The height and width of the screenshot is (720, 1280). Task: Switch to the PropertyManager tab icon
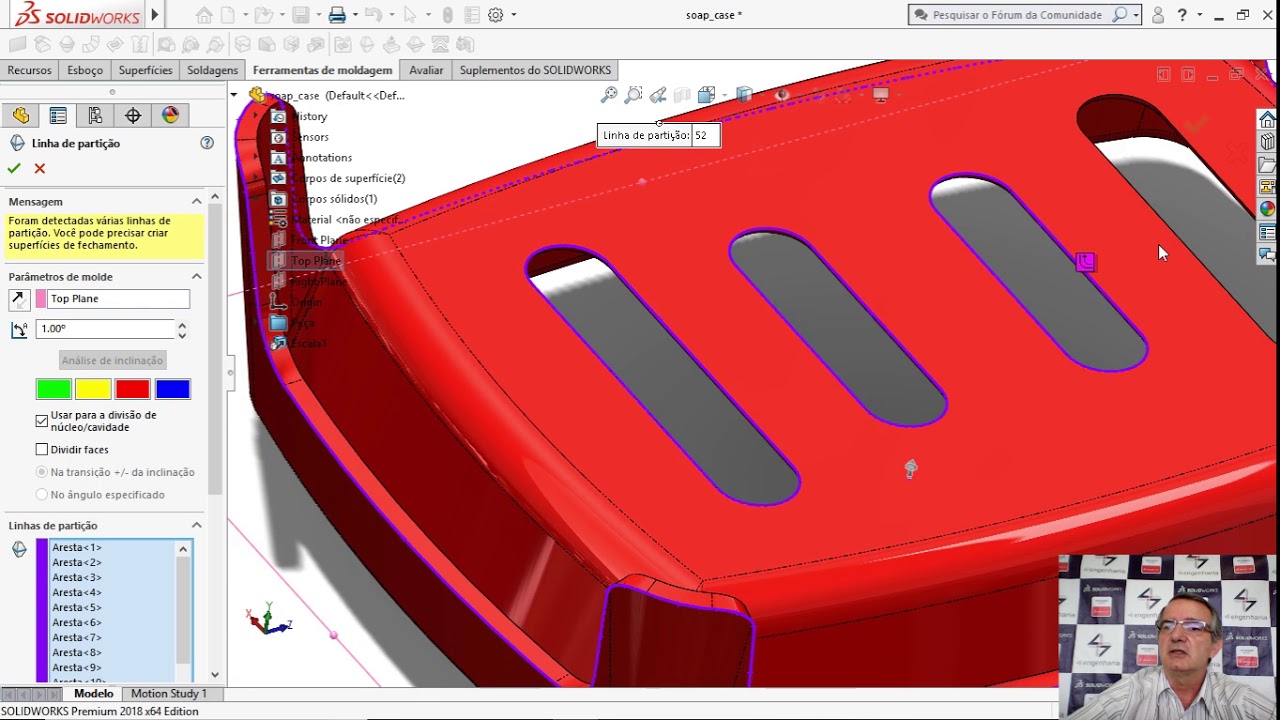click(58, 115)
